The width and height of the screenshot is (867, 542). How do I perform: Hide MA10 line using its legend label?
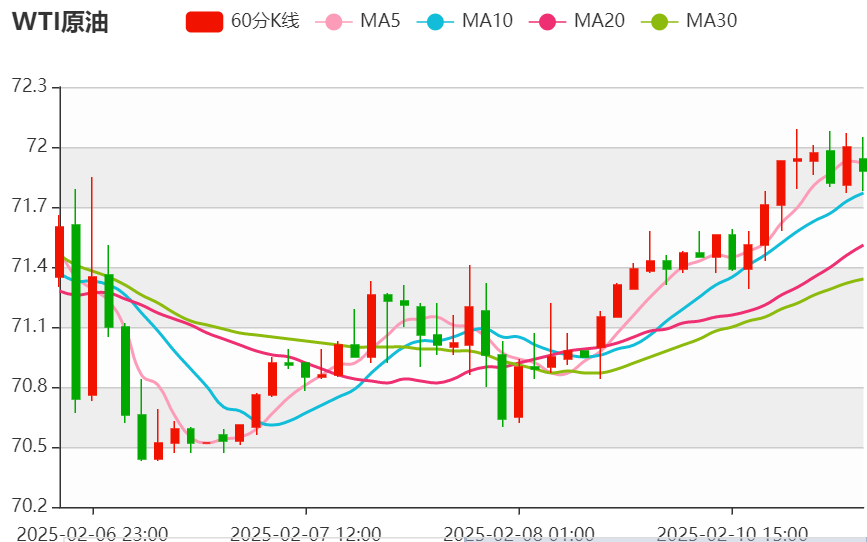pyautogui.click(x=487, y=21)
